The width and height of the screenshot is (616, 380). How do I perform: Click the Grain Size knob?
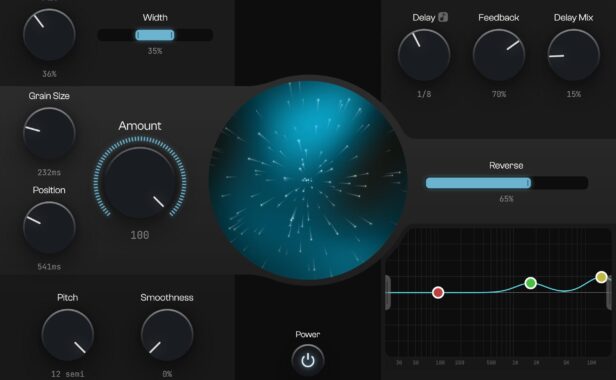(49, 133)
